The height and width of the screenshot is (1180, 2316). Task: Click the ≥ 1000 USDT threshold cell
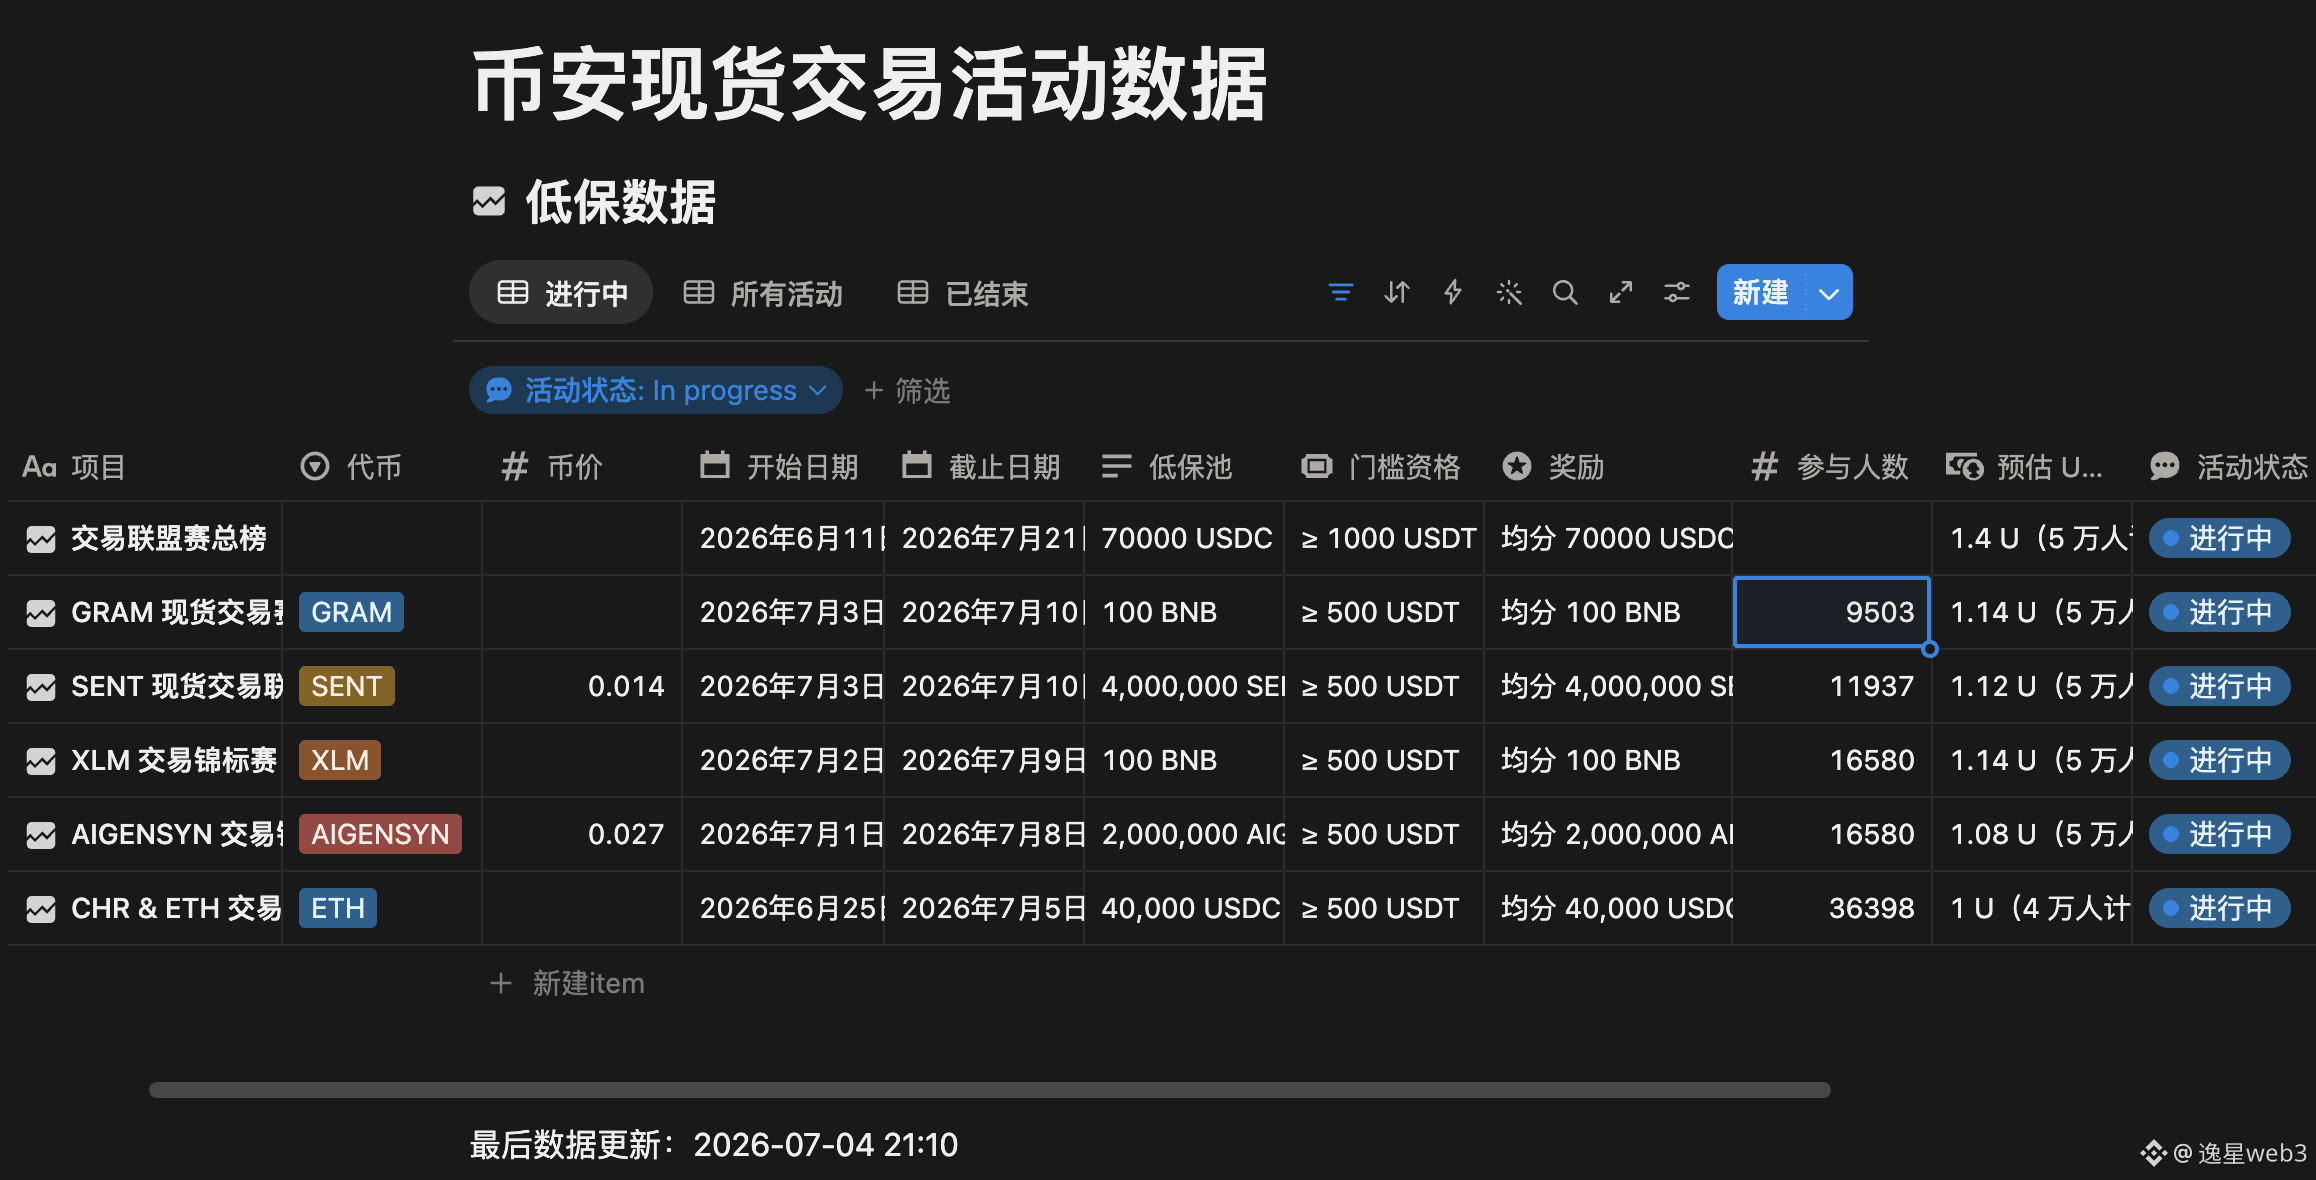1384,538
